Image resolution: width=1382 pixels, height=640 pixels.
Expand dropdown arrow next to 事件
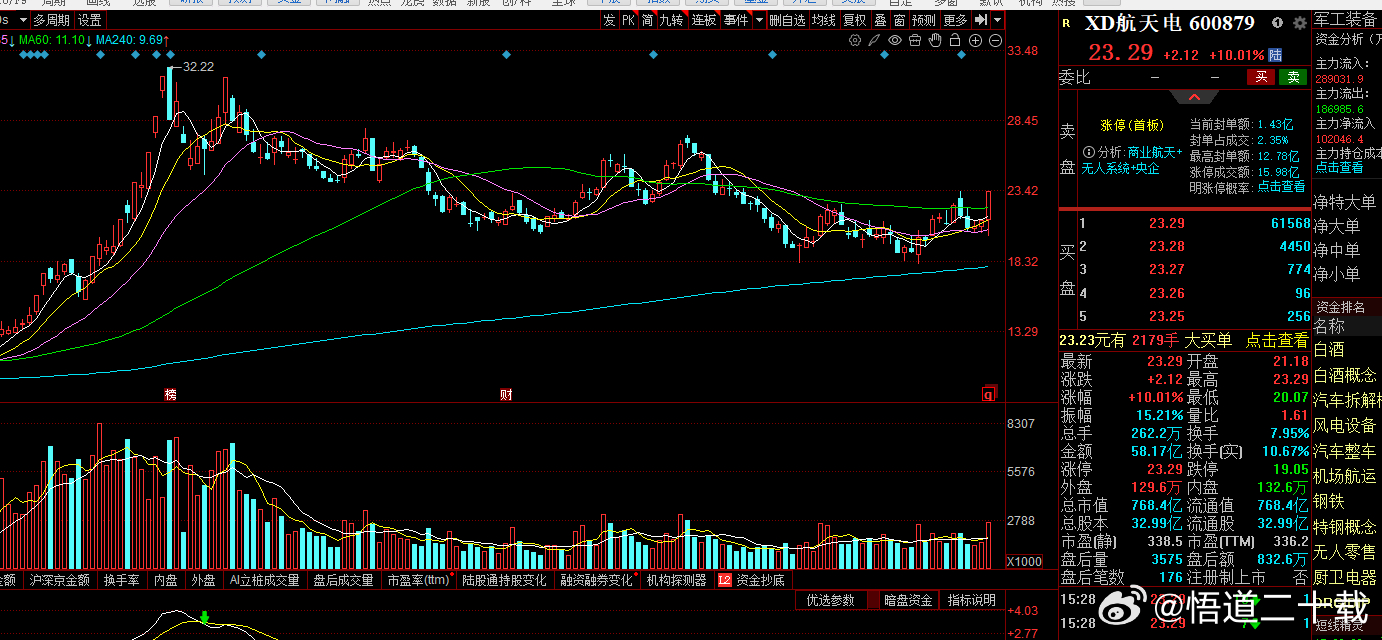click(759, 20)
